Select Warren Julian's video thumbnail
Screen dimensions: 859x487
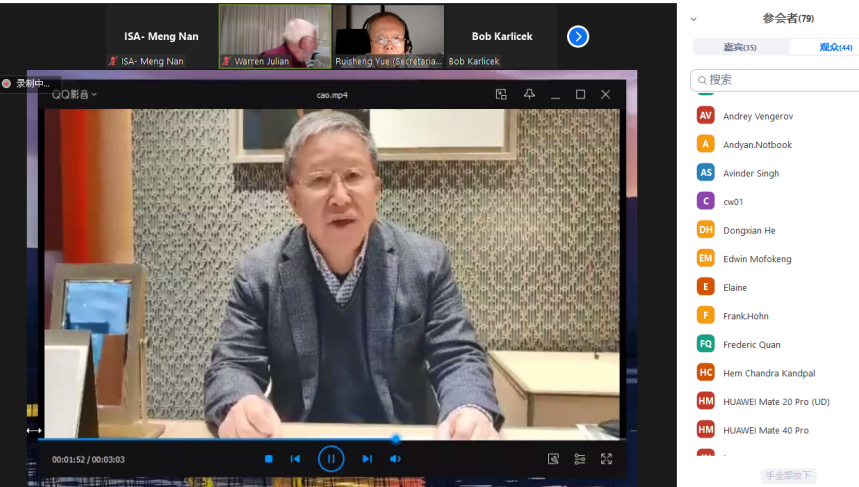pos(275,36)
